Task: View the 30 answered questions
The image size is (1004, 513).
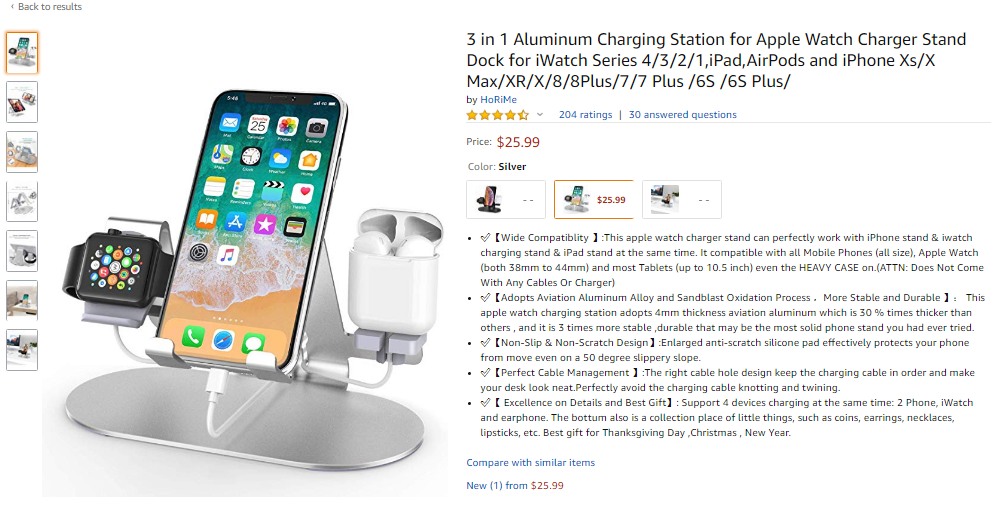Action: [683, 115]
